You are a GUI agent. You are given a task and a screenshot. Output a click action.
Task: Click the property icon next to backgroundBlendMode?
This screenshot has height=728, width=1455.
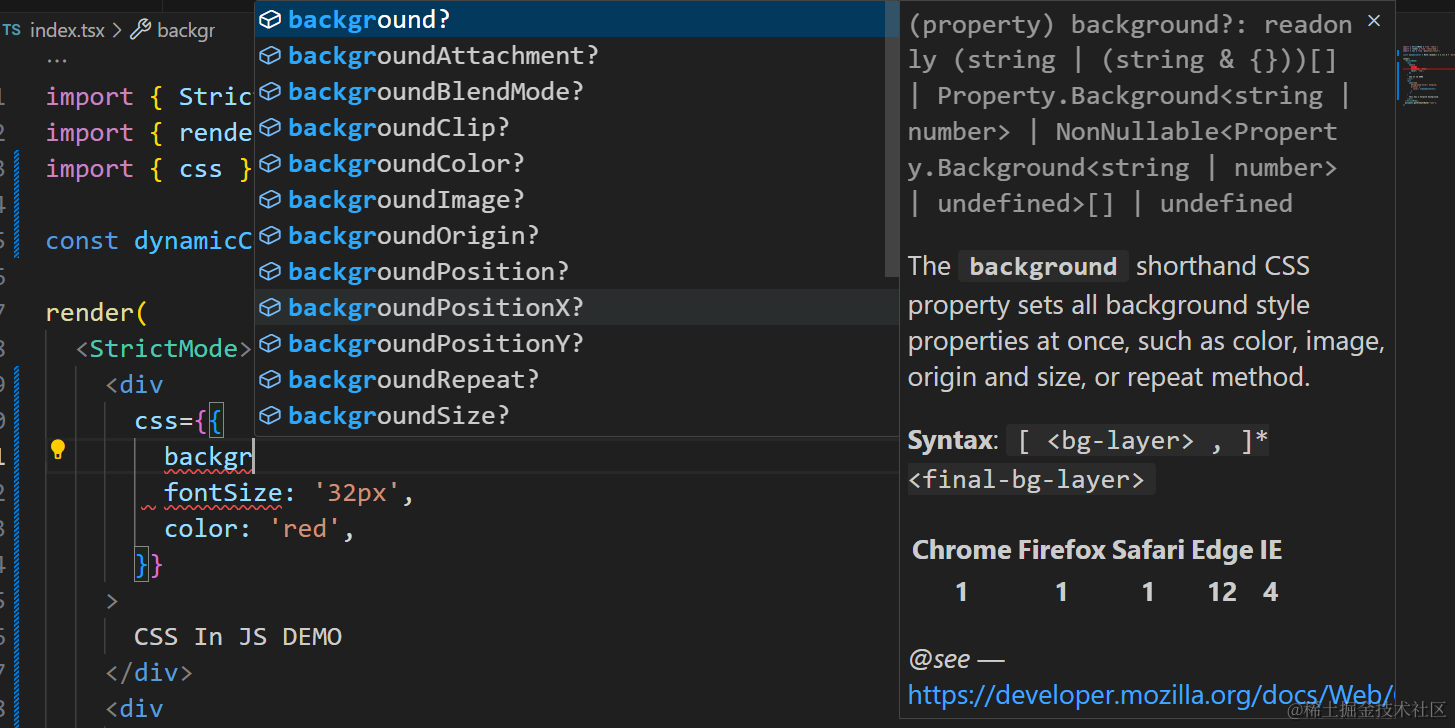point(270,92)
